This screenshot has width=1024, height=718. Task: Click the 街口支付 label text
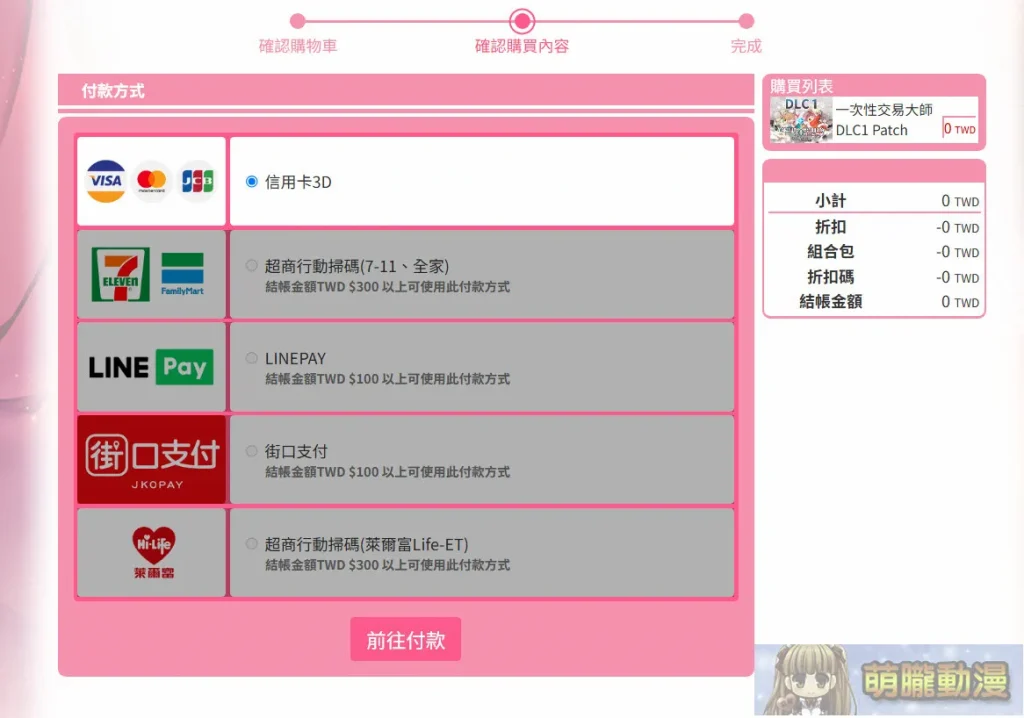click(x=296, y=451)
